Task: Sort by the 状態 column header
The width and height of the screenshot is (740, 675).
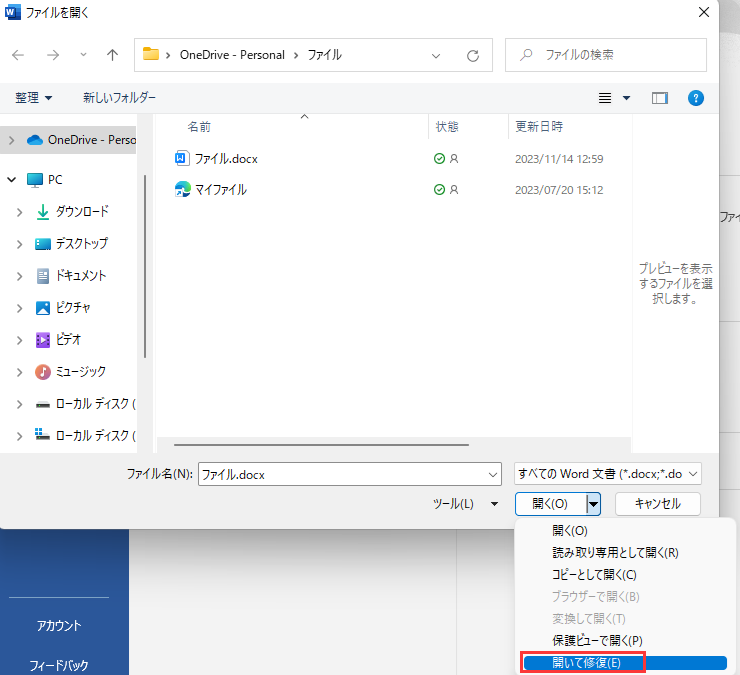Action: coord(447,127)
